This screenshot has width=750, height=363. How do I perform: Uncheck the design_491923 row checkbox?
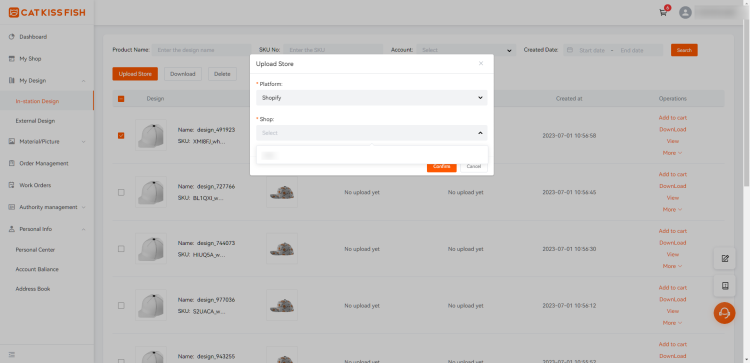(x=121, y=135)
